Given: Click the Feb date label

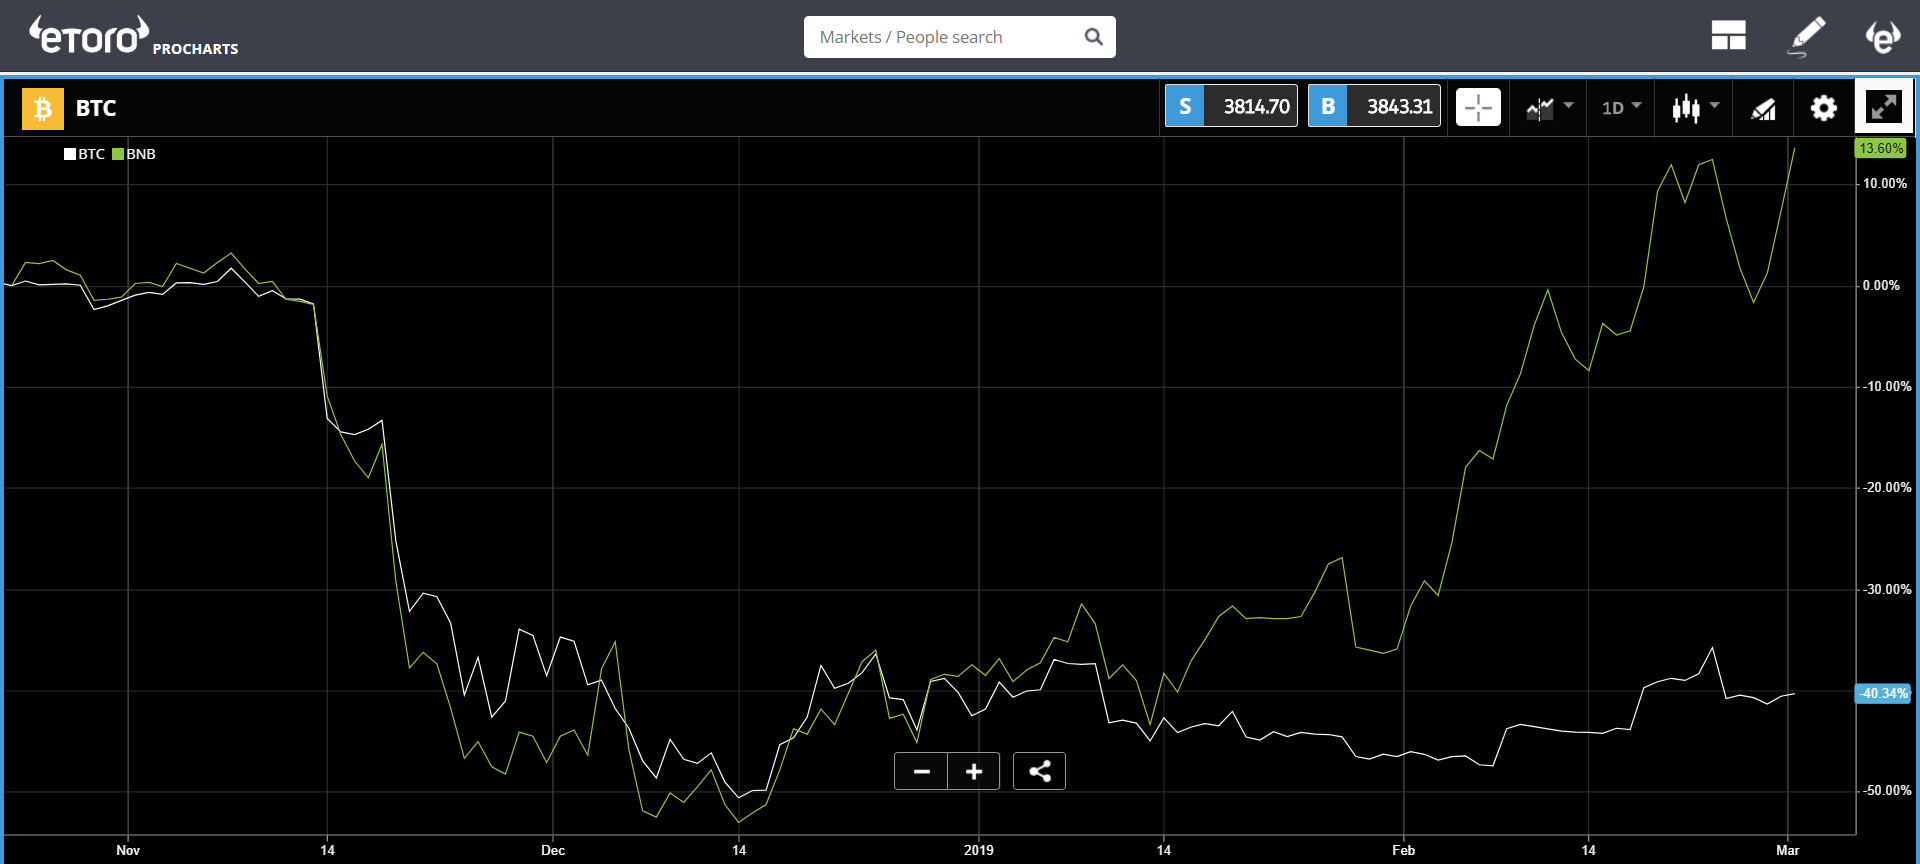Looking at the screenshot, I should 1404,850.
